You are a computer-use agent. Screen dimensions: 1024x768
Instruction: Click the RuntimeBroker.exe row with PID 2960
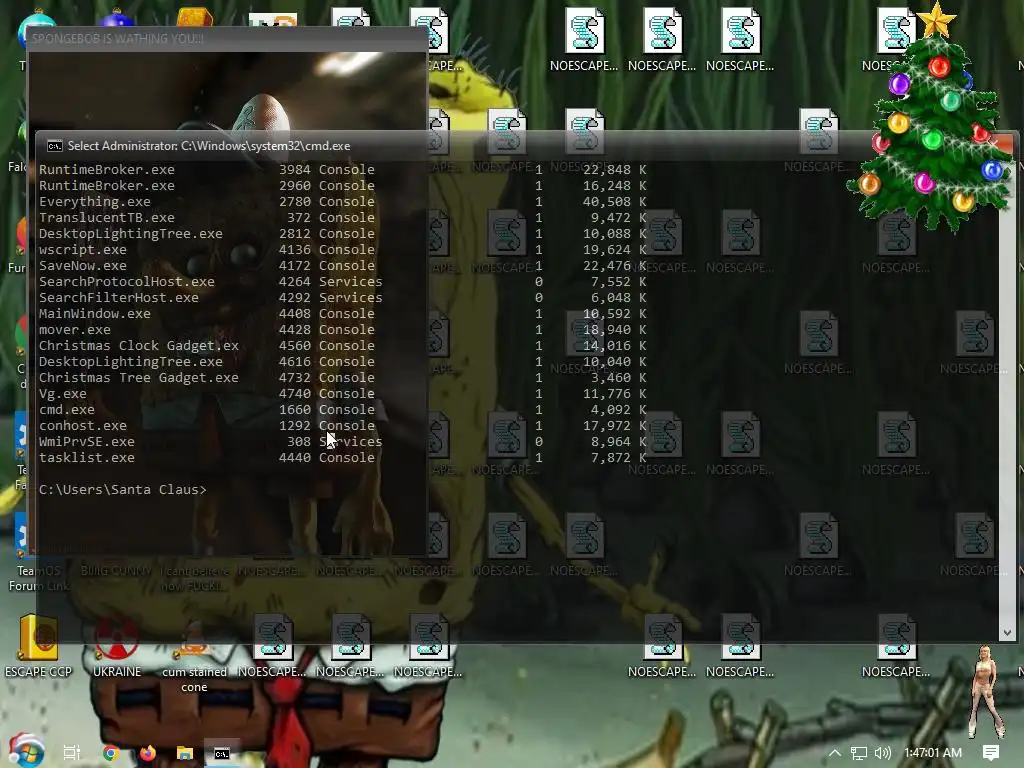(343, 185)
